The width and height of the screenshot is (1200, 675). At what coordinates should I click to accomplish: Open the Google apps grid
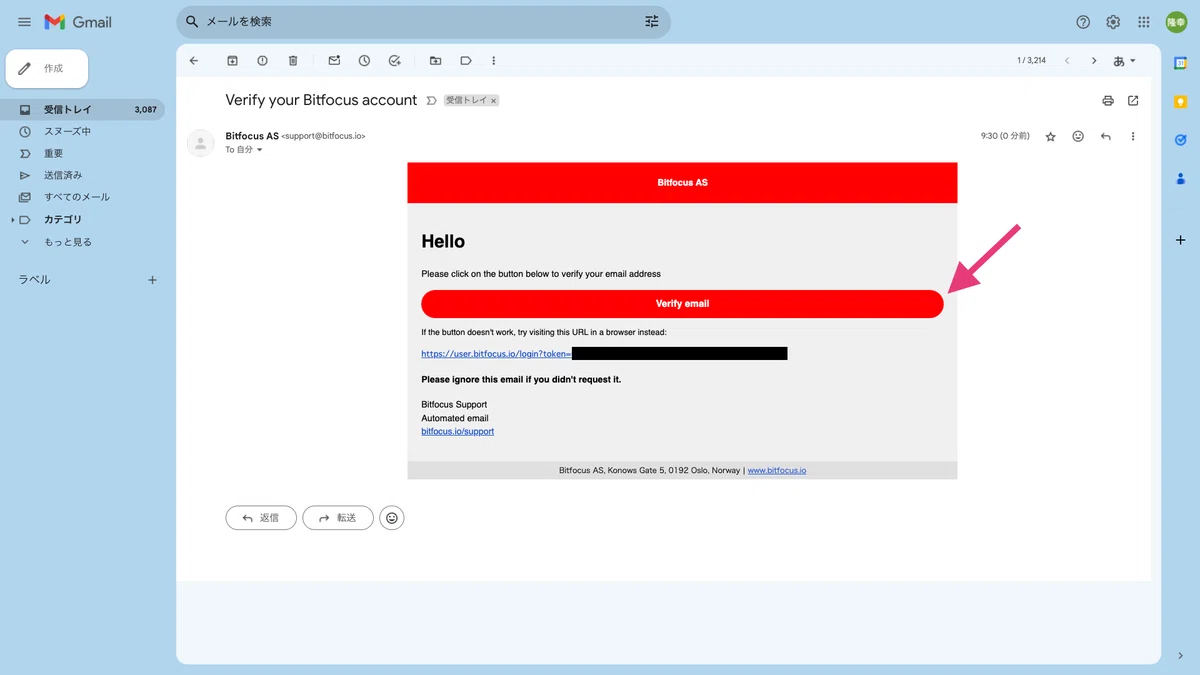(x=1144, y=22)
